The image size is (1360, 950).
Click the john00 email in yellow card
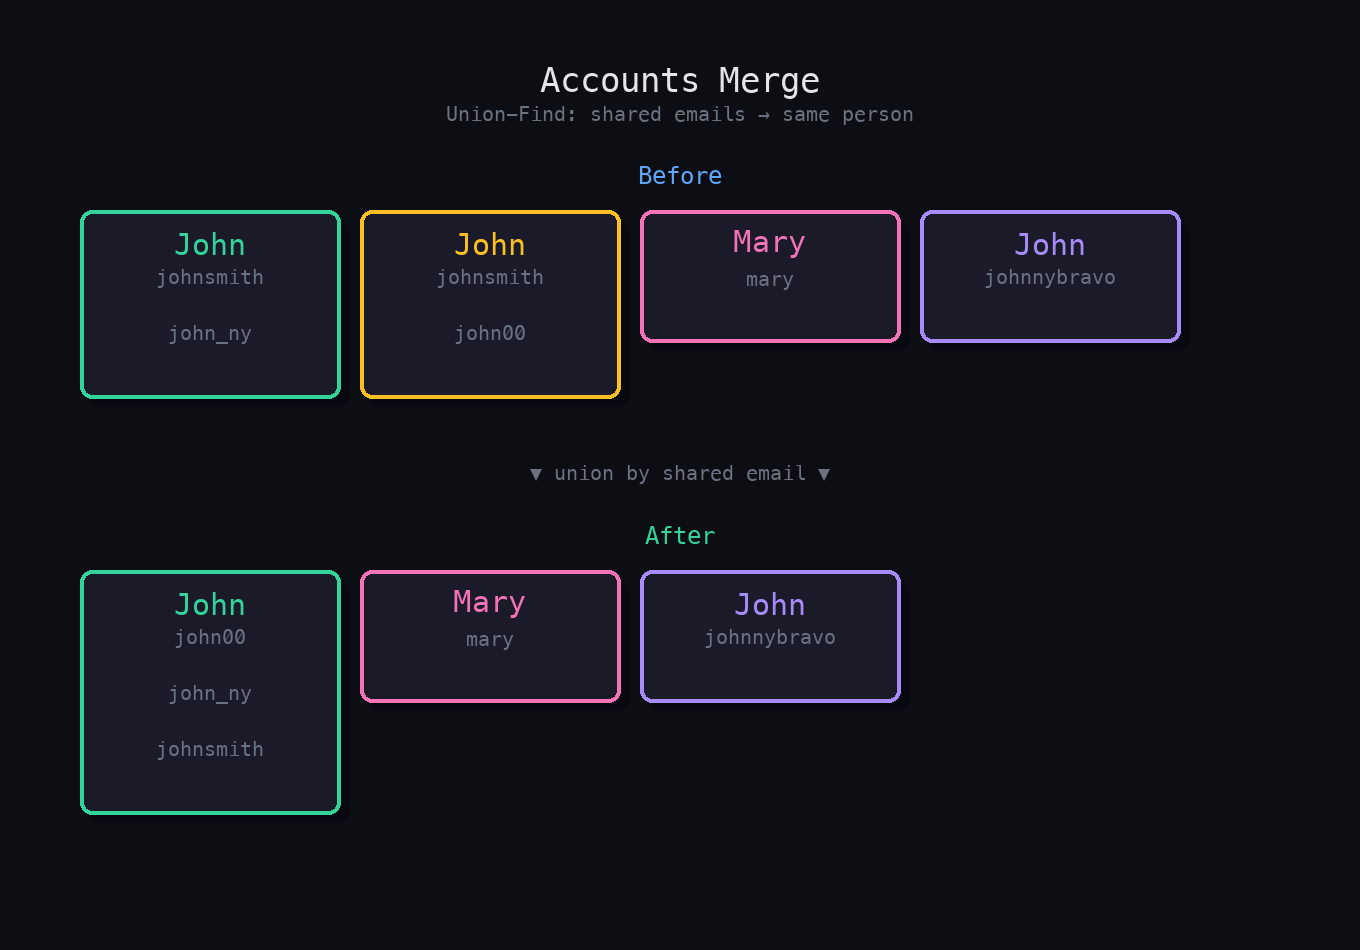point(490,333)
